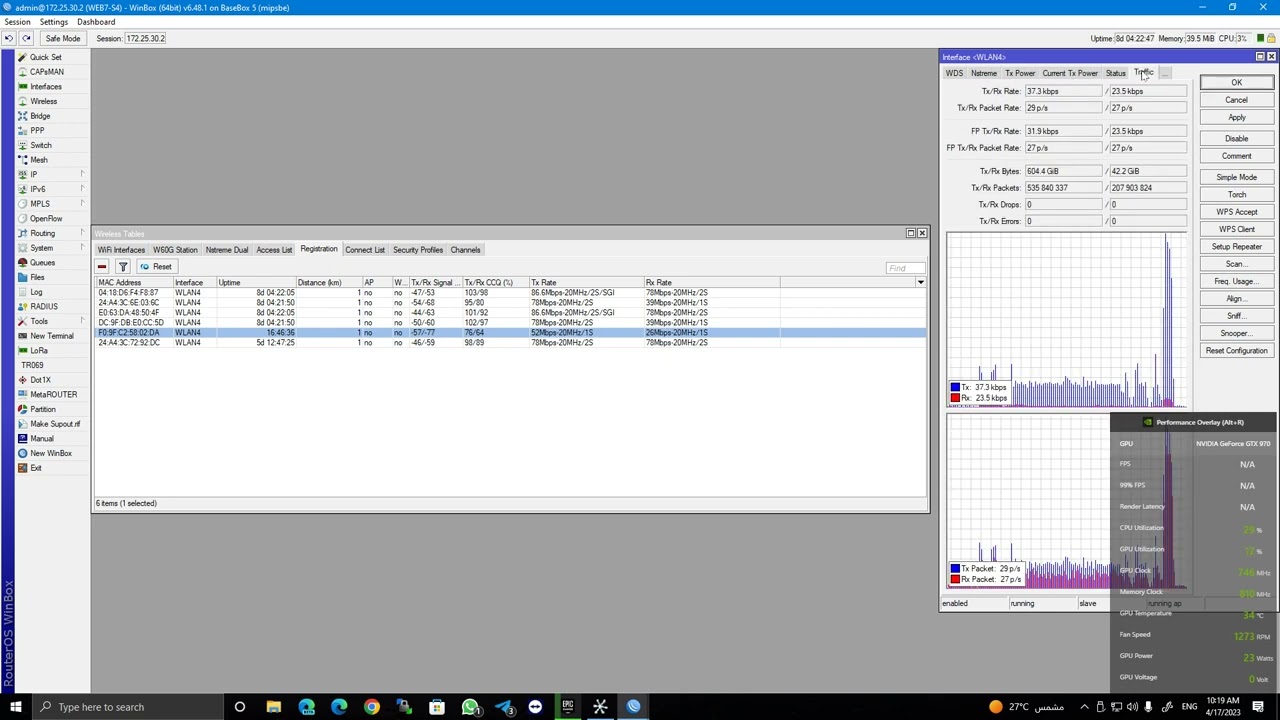Open the Interfaces sidebar item
1280x720 pixels.
coord(45,86)
